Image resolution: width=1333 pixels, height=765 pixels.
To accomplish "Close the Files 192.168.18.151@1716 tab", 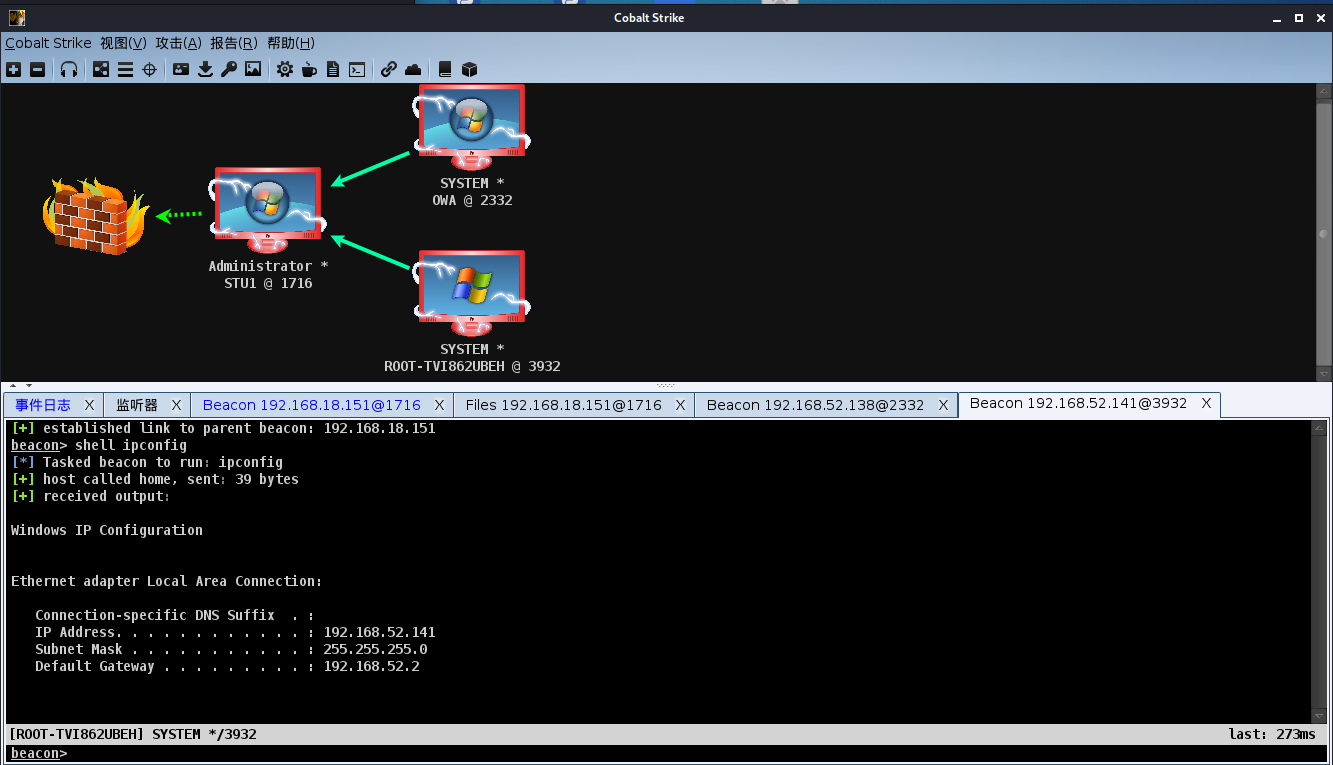I will [x=680, y=405].
